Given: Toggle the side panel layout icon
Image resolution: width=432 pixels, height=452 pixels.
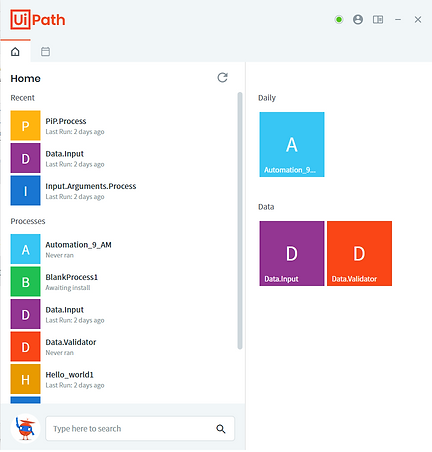Looking at the screenshot, I should point(378,20).
